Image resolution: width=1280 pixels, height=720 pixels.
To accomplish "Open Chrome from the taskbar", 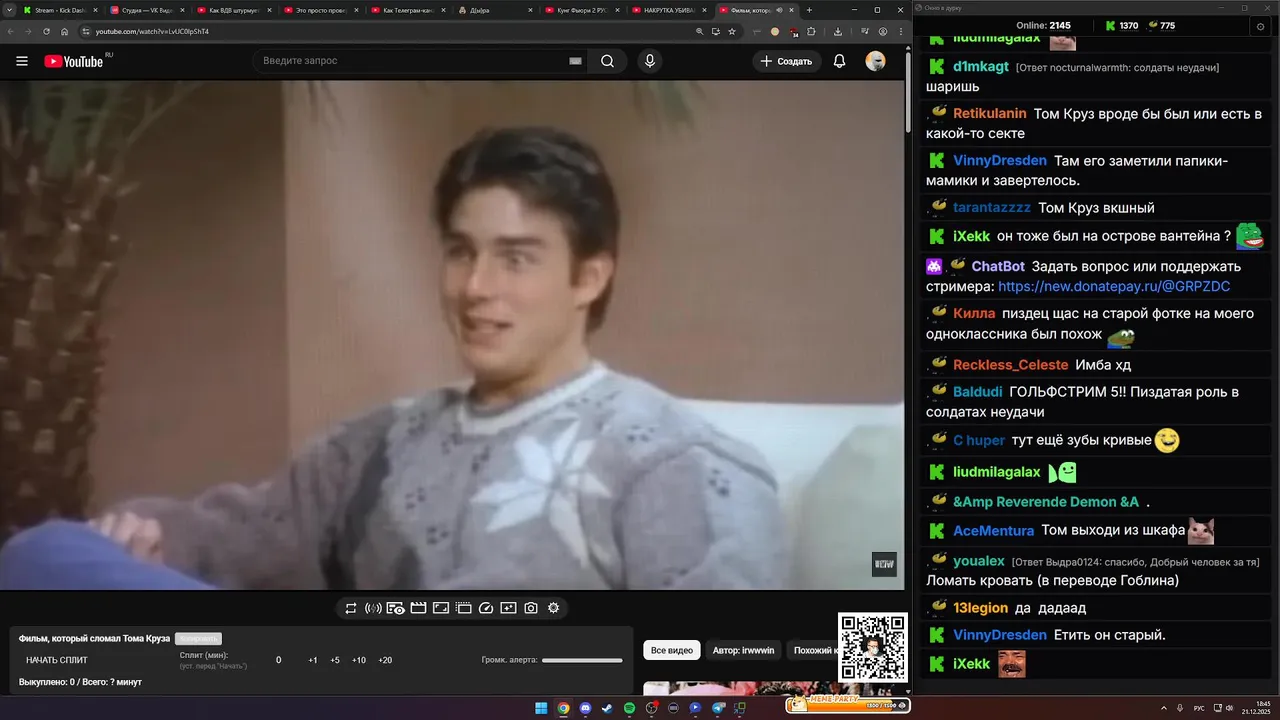I will [x=563, y=708].
